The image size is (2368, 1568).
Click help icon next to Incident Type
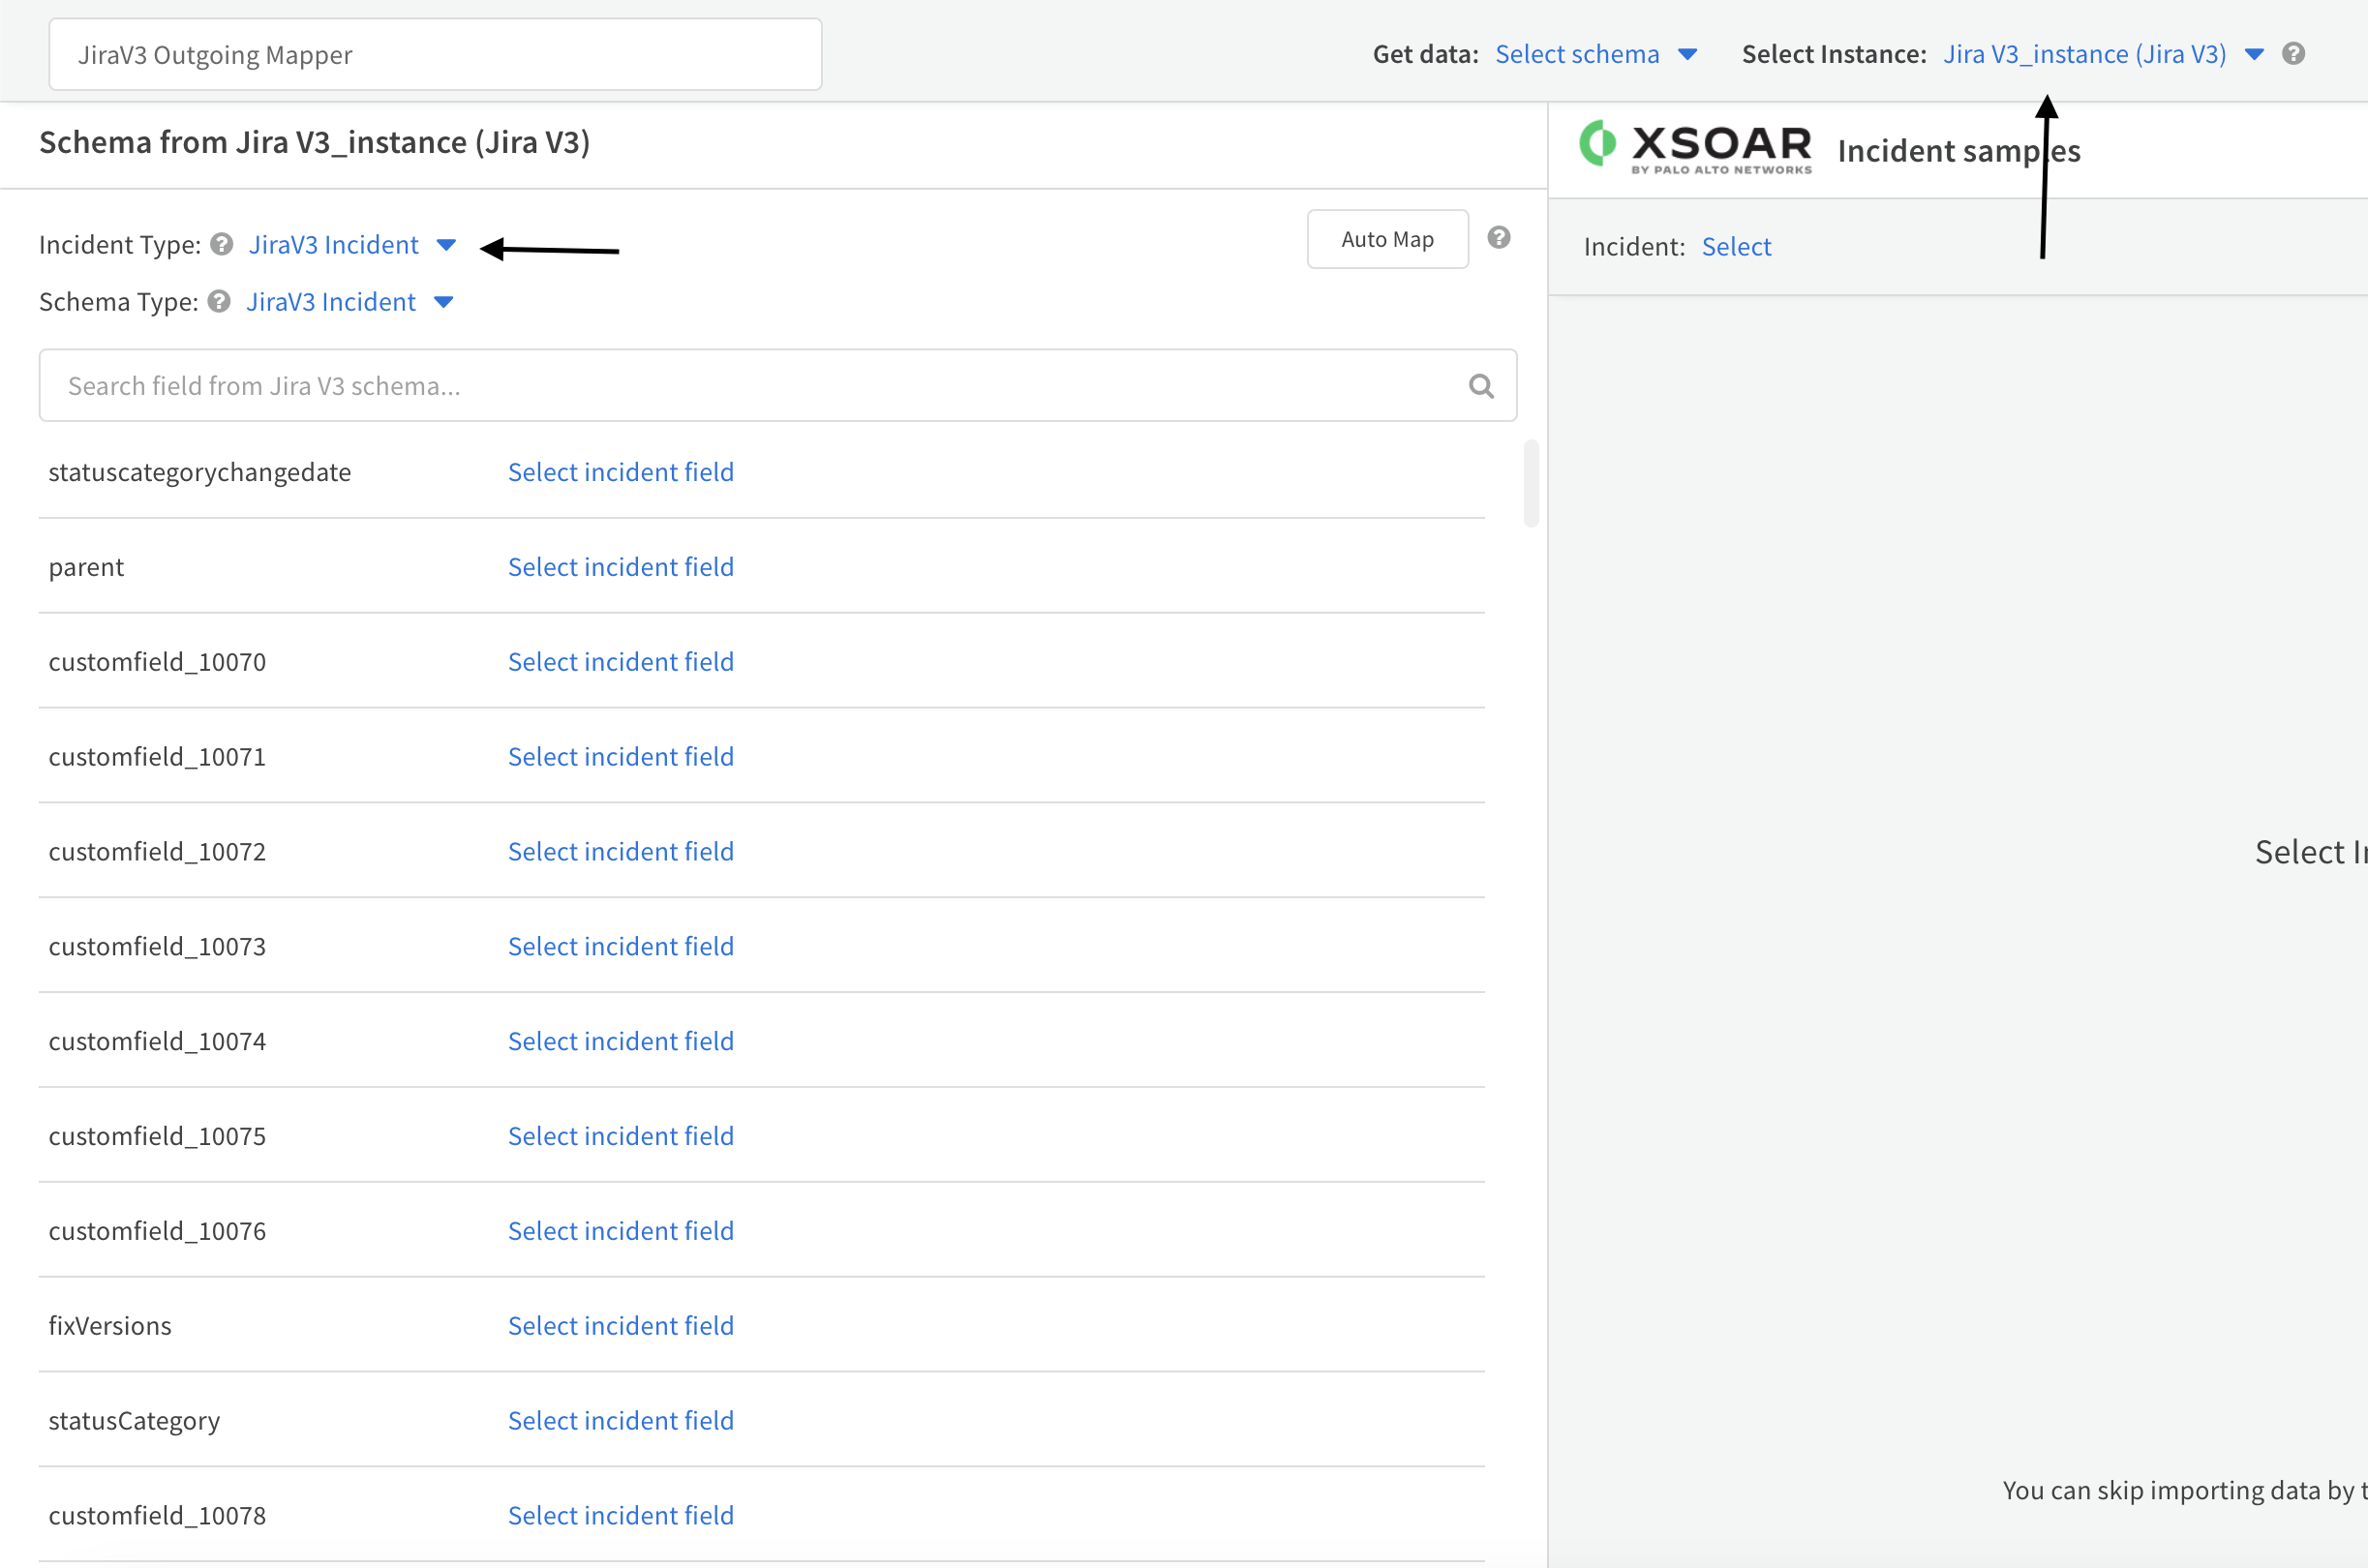[222, 244]
